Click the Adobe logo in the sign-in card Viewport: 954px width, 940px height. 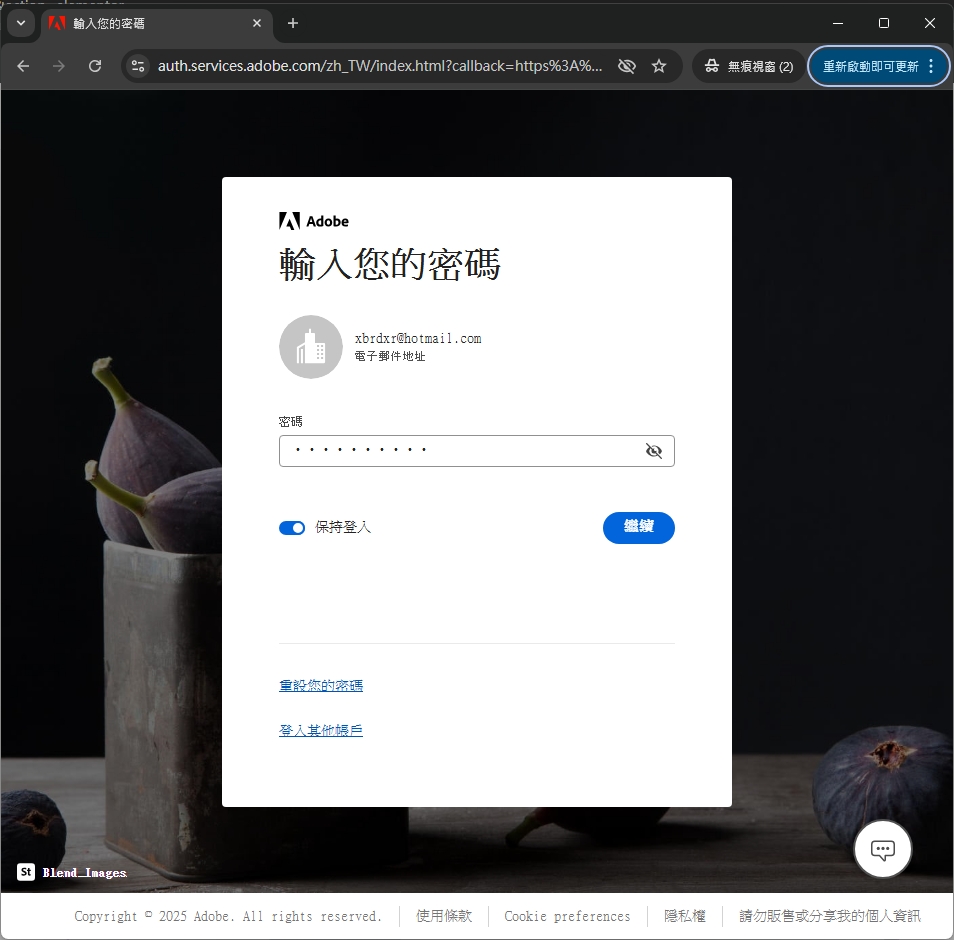314,221
